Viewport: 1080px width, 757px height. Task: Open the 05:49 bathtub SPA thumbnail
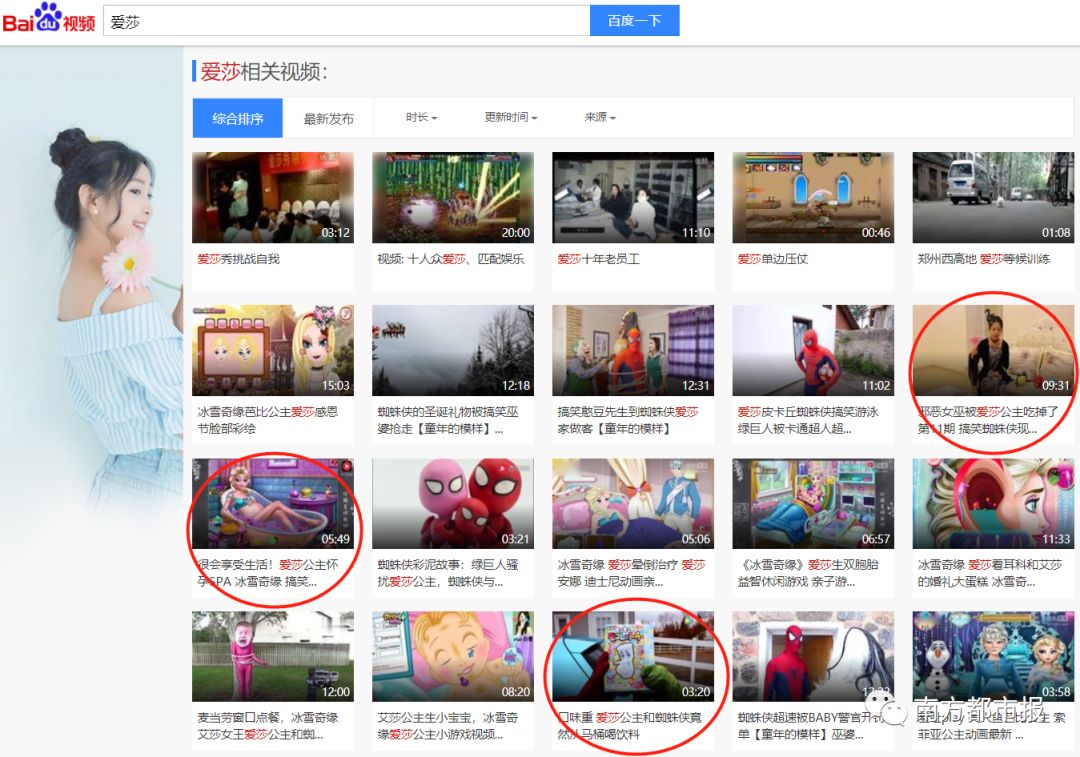pyautogui.click(x=273, y=504)
